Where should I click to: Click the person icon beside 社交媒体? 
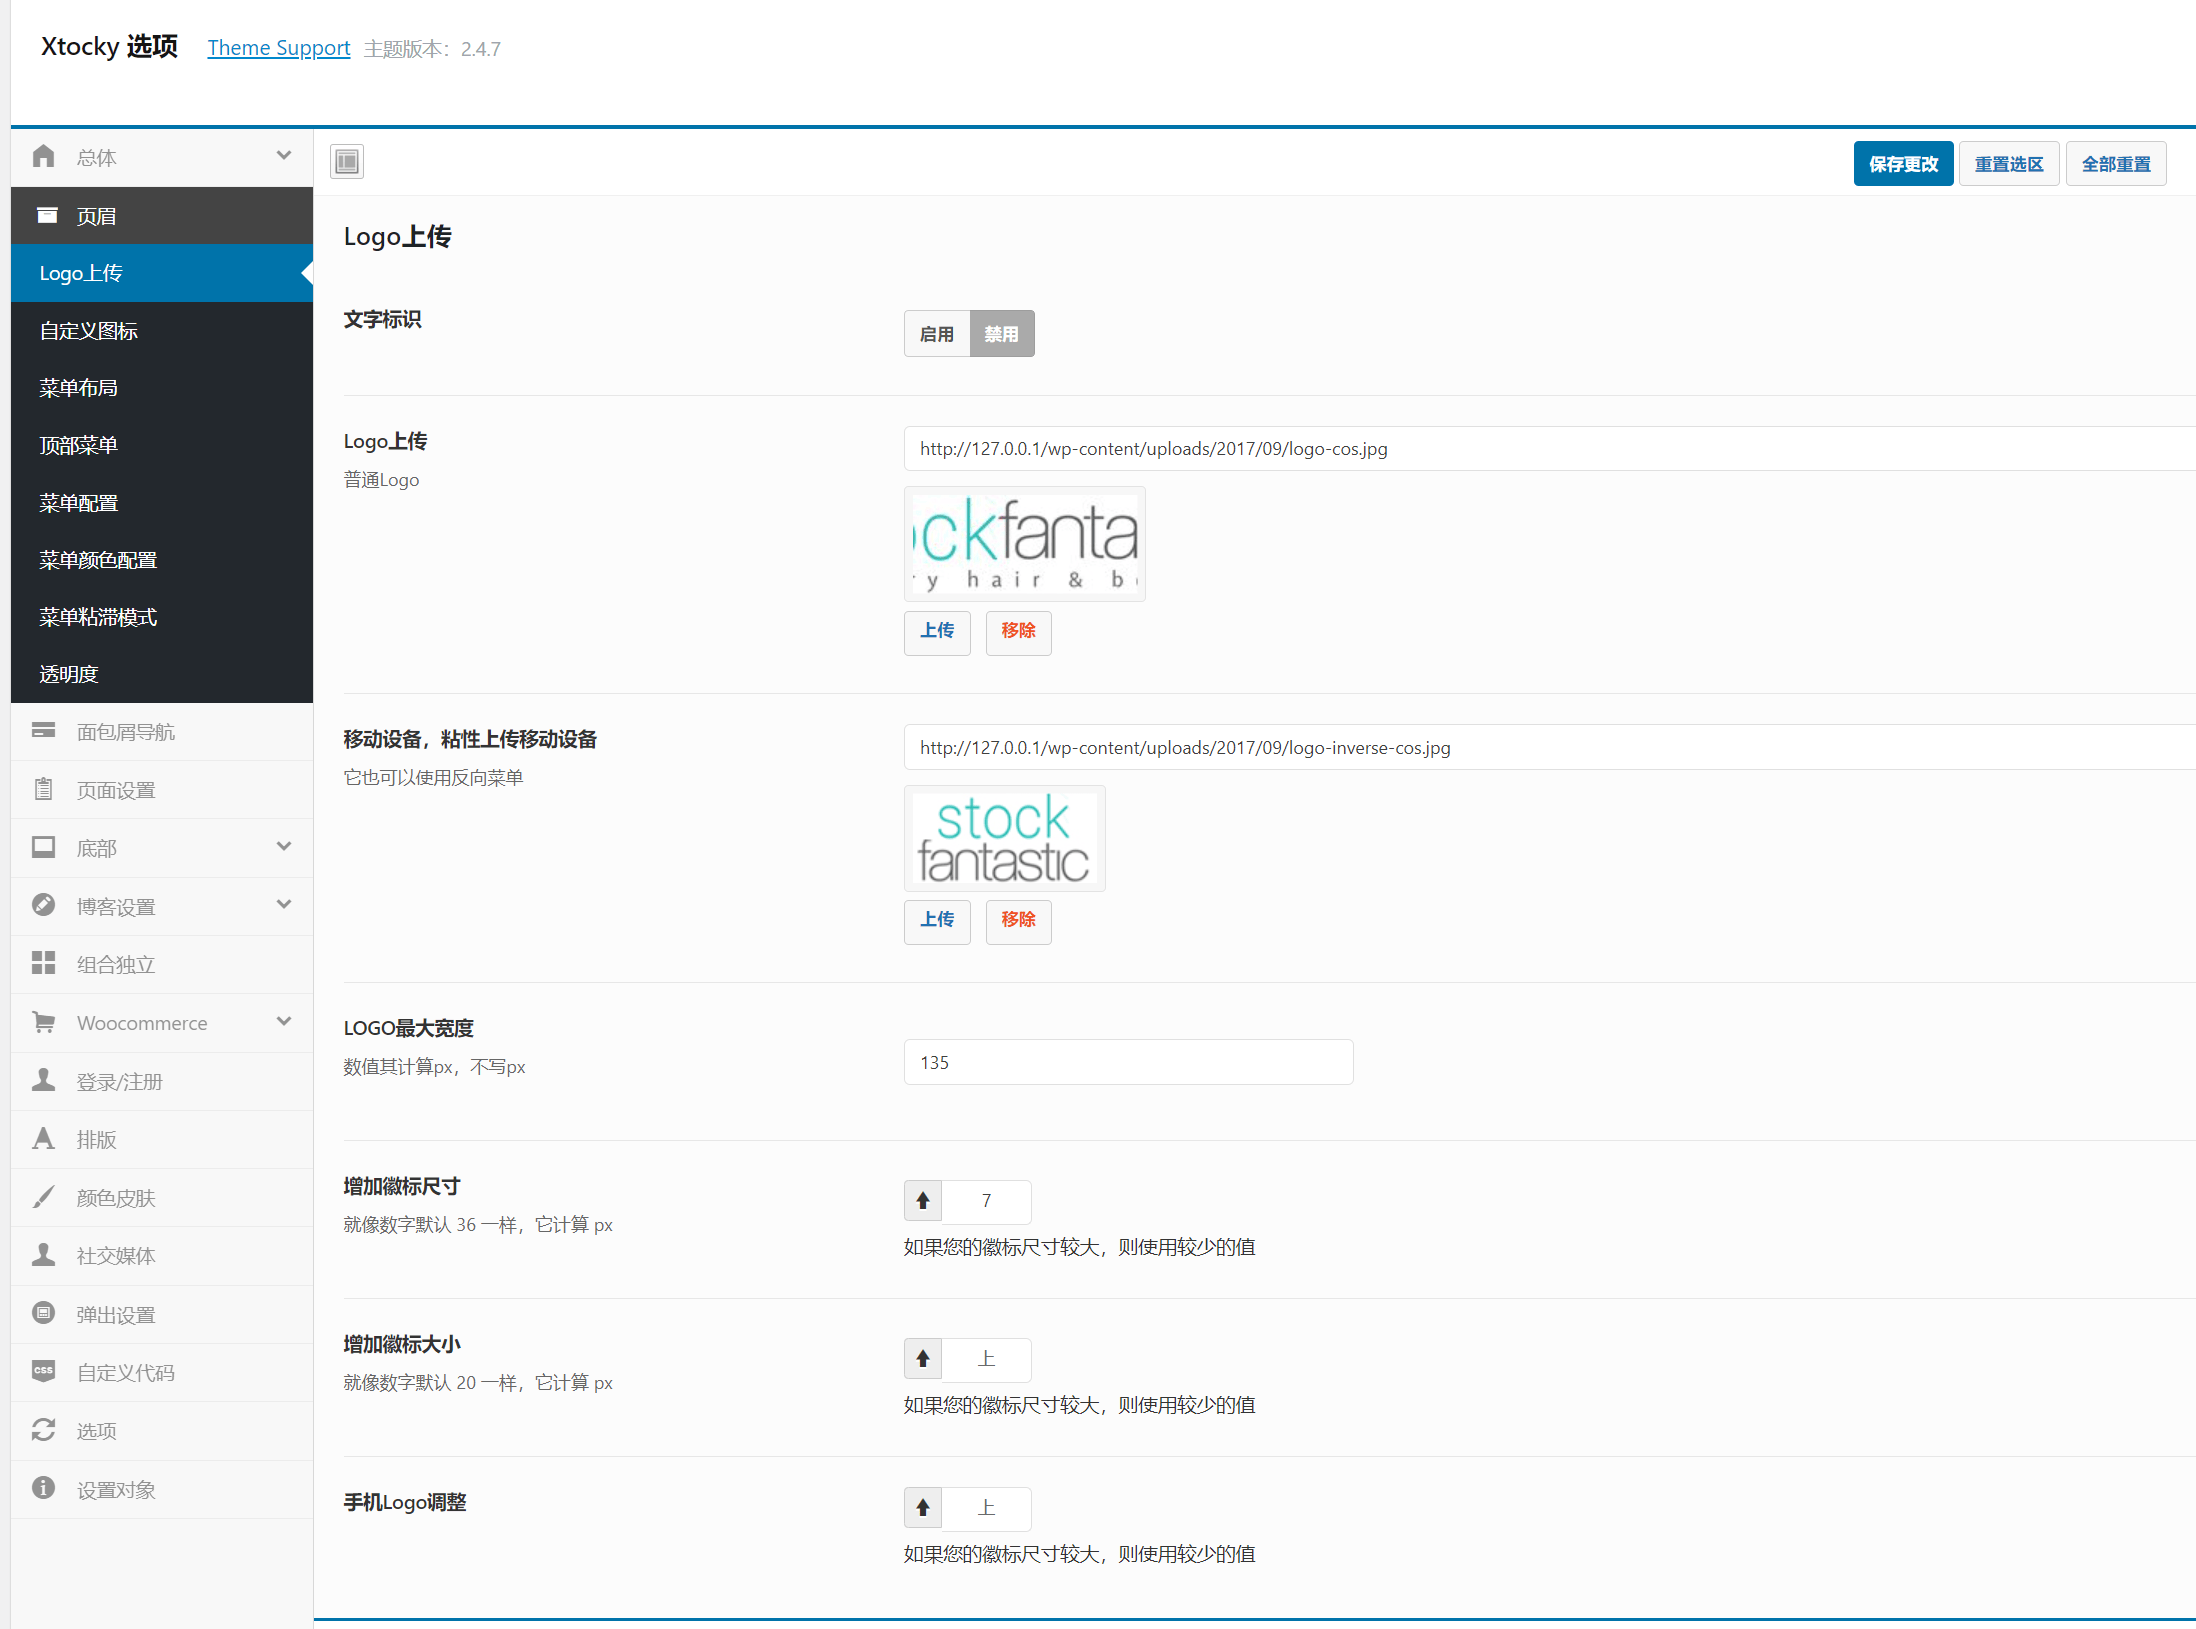43,1254
